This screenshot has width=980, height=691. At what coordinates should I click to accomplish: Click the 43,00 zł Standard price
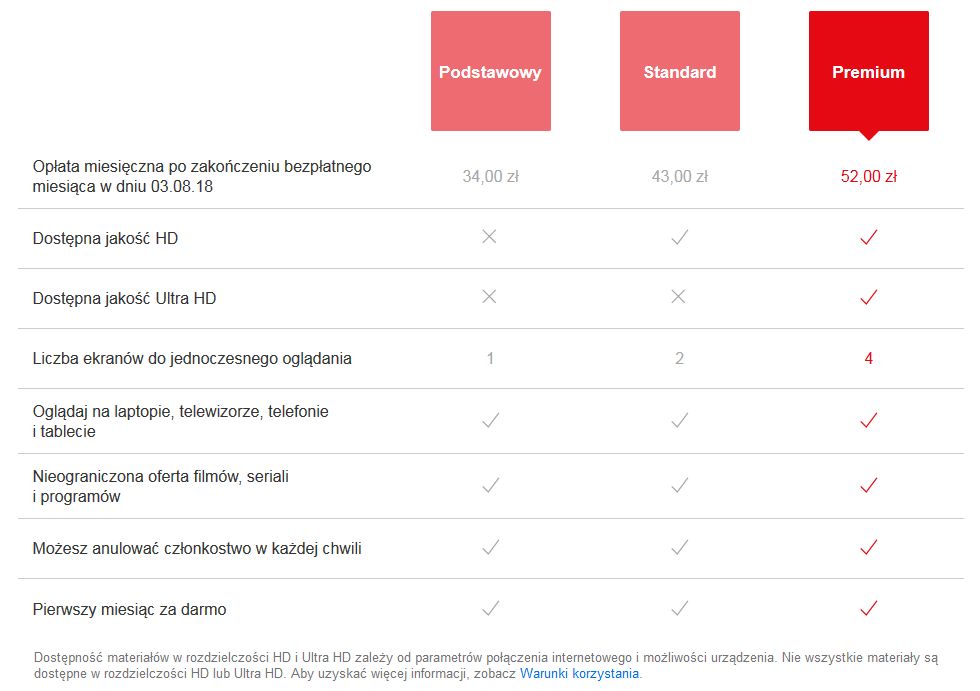(x=679, y=176)
